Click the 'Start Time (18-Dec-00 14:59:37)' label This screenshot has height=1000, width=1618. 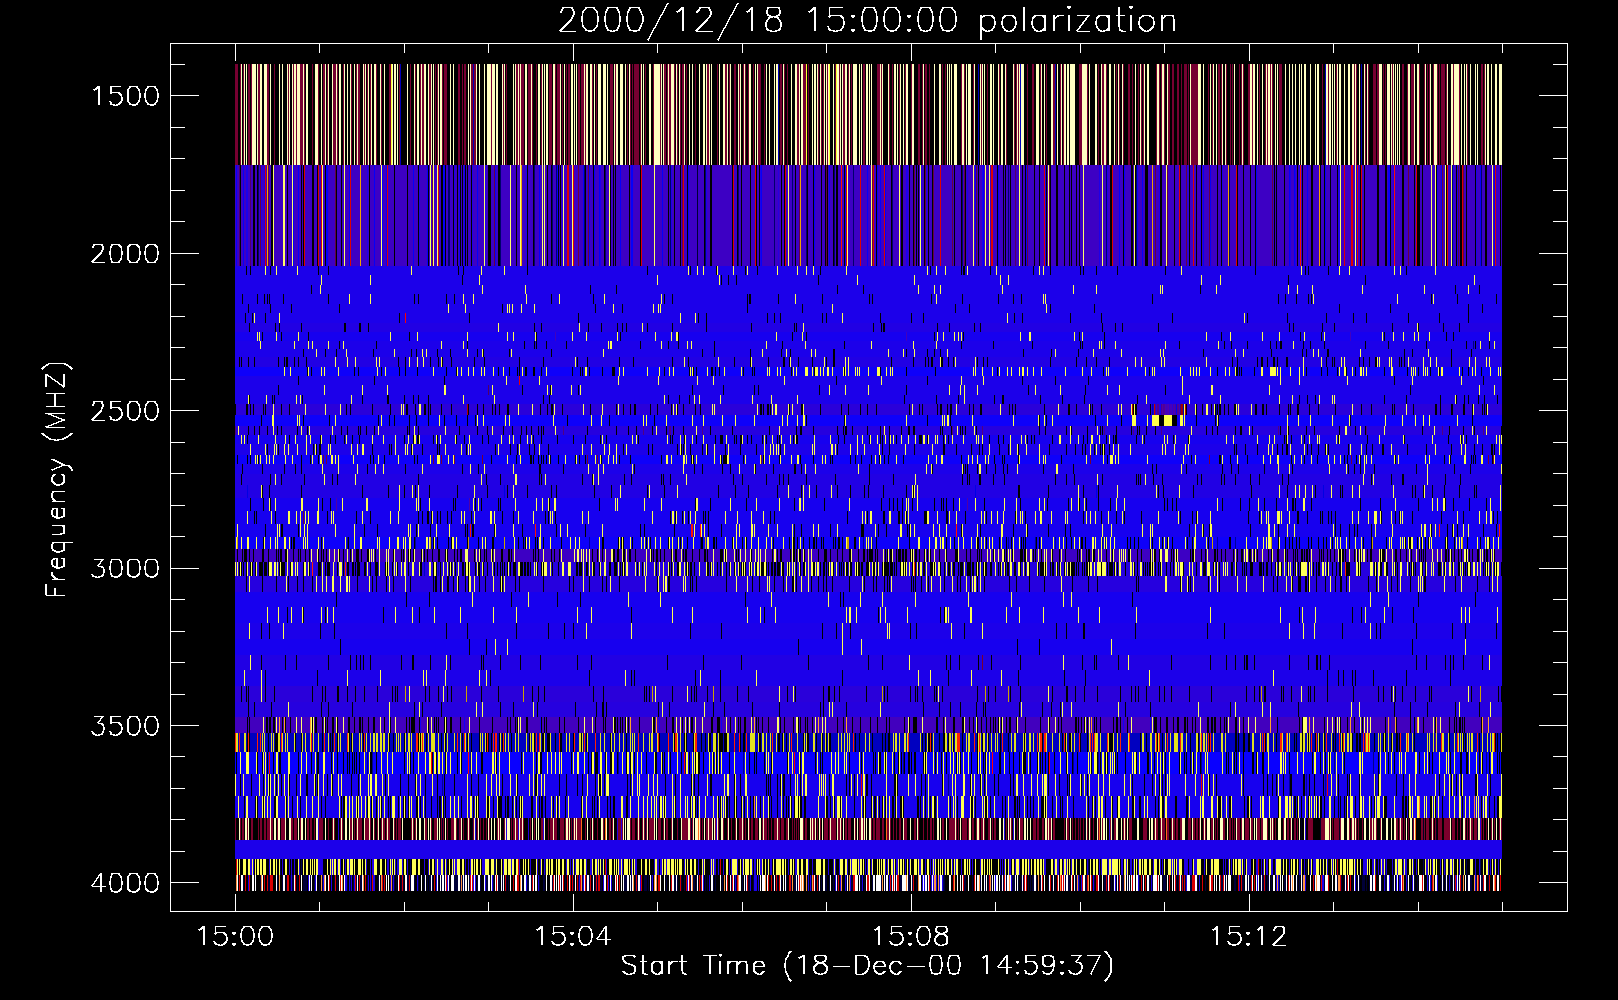point(867,966)
